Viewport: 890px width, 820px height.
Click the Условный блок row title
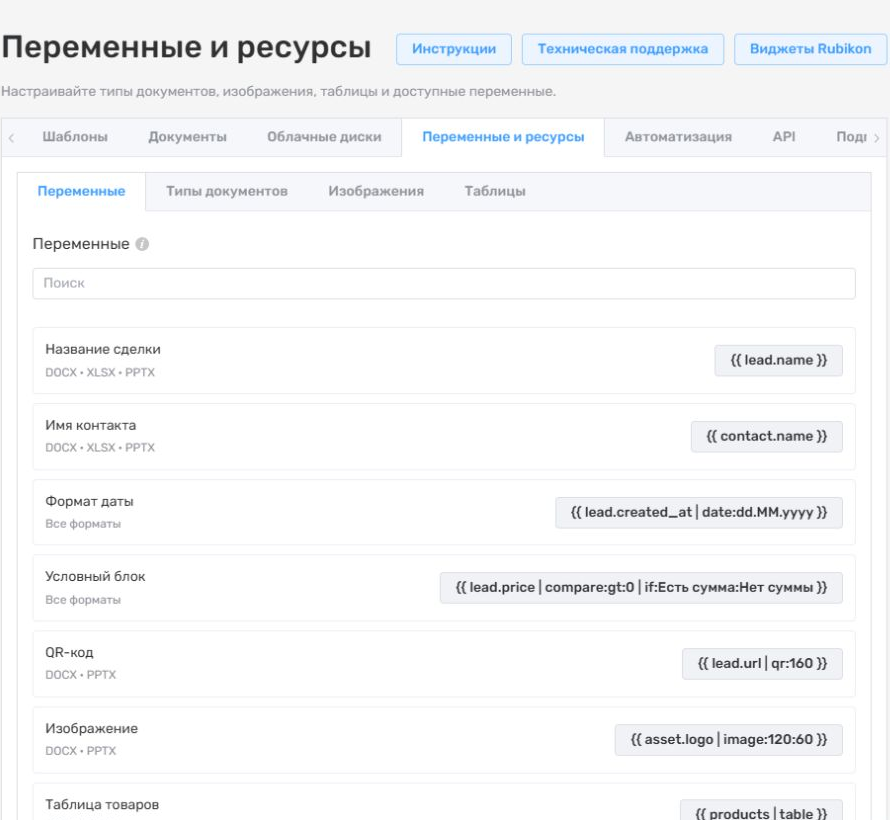coord(95,577)
